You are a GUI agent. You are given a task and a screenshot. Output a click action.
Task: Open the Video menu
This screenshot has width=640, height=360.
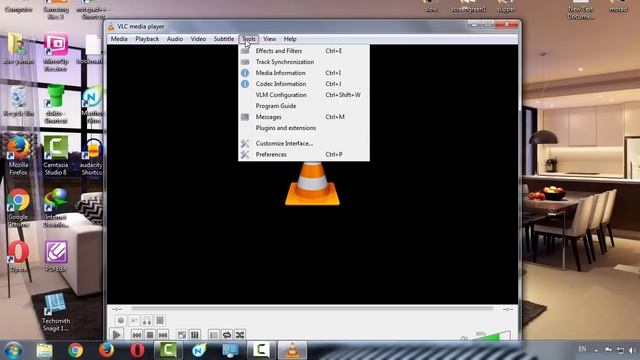[x=198, y=39]
